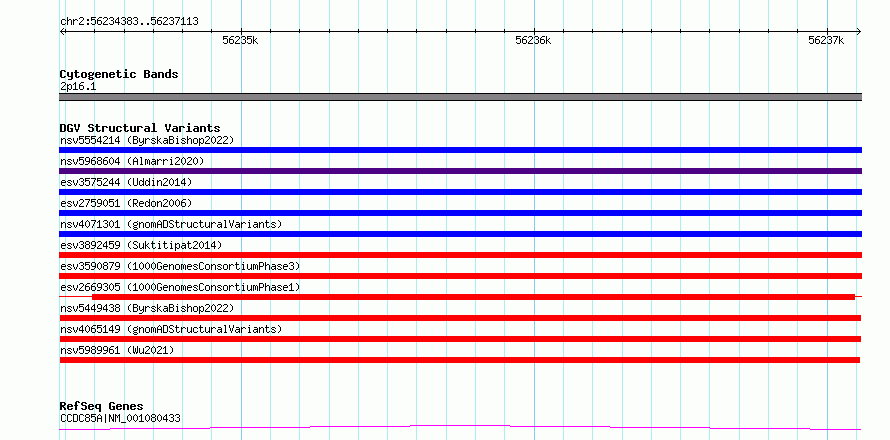Click the 56237k ruler tick label
Viewport: 890px width, 440px height.
click(x=826, y=40)
